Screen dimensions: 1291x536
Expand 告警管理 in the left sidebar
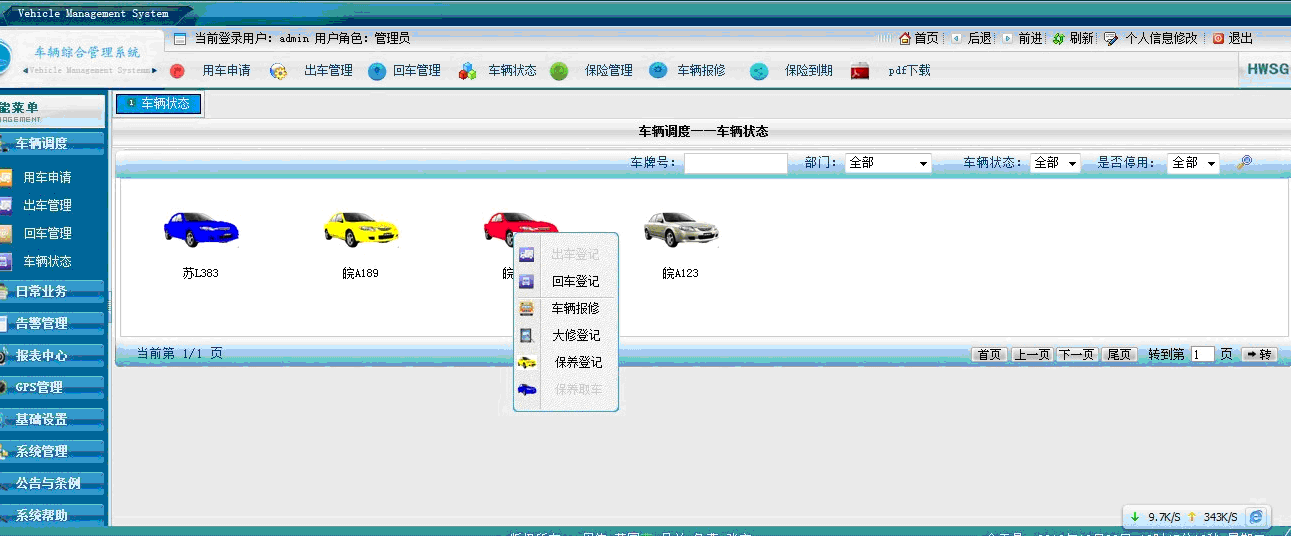coord(42,323)
